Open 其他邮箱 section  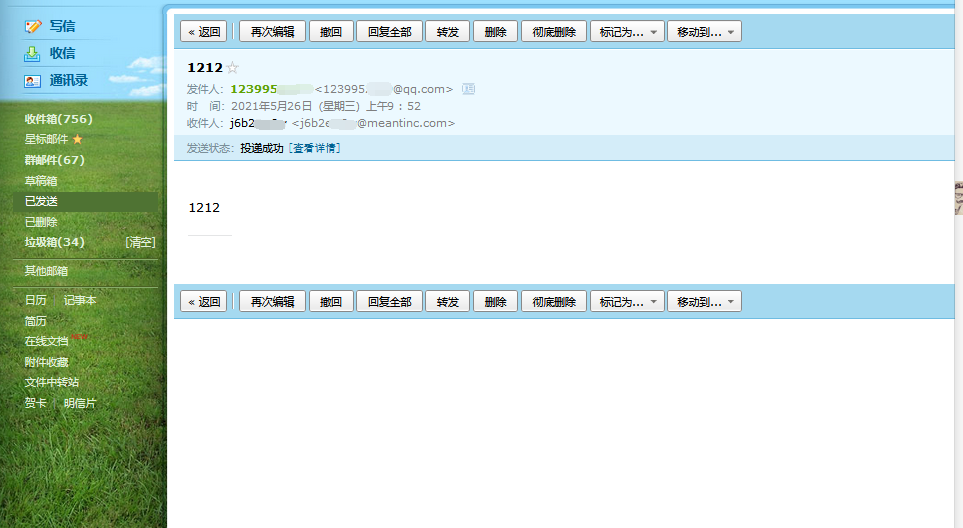(46, 271)
